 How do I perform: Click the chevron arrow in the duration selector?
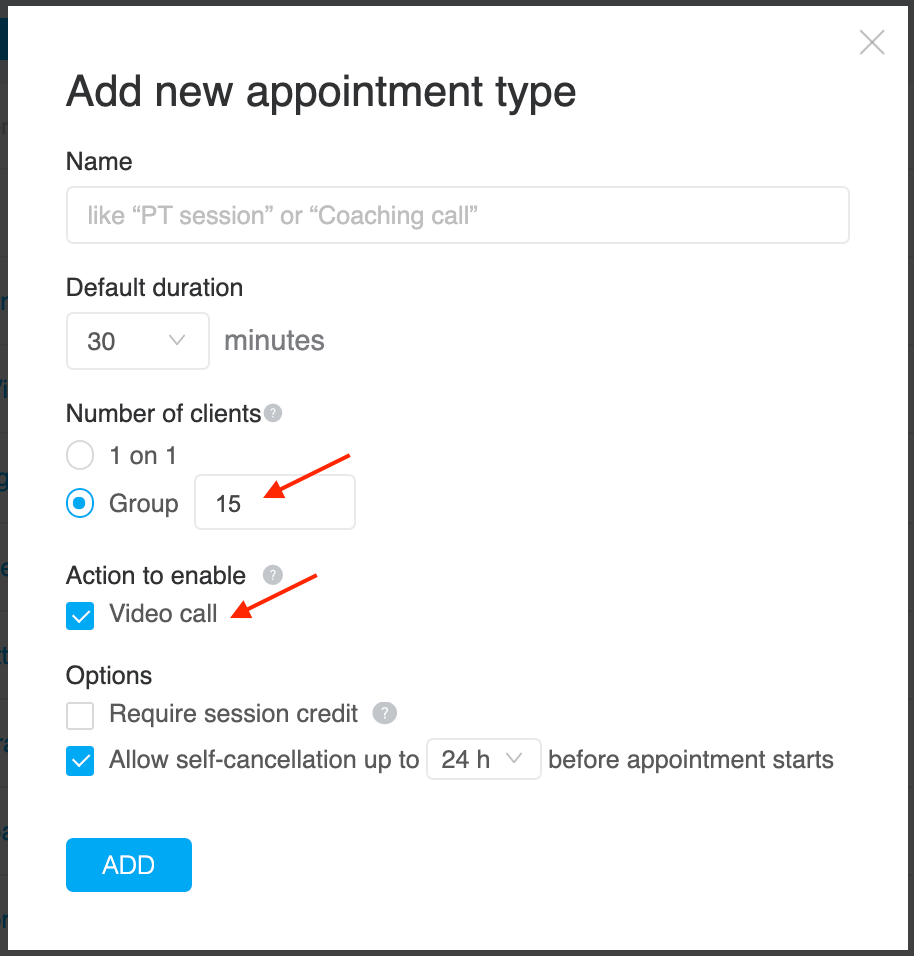(177, 340)
